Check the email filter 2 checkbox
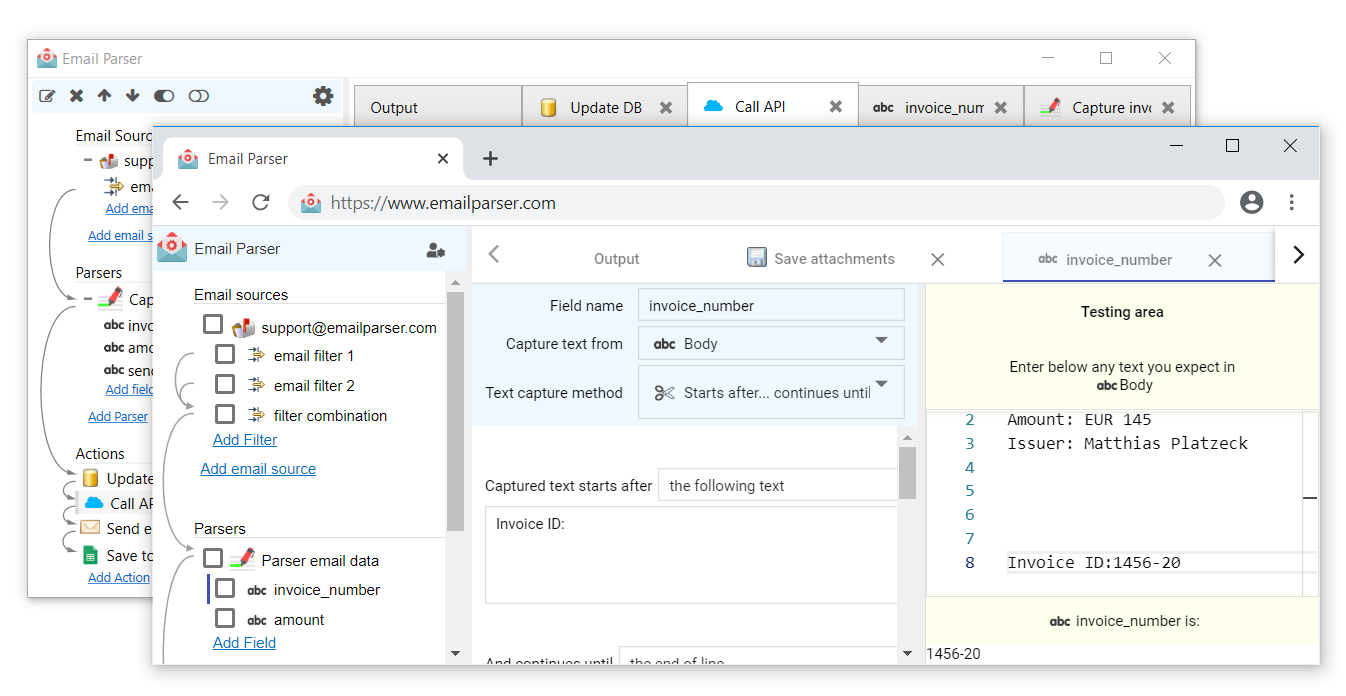1346x696 pixels. click(x=225, y=384)
